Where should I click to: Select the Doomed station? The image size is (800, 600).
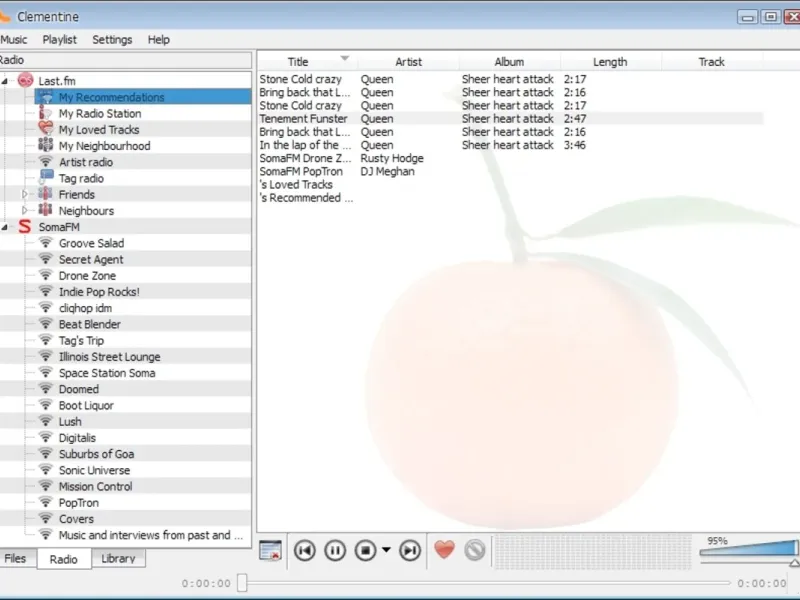[x=79, y=389]
